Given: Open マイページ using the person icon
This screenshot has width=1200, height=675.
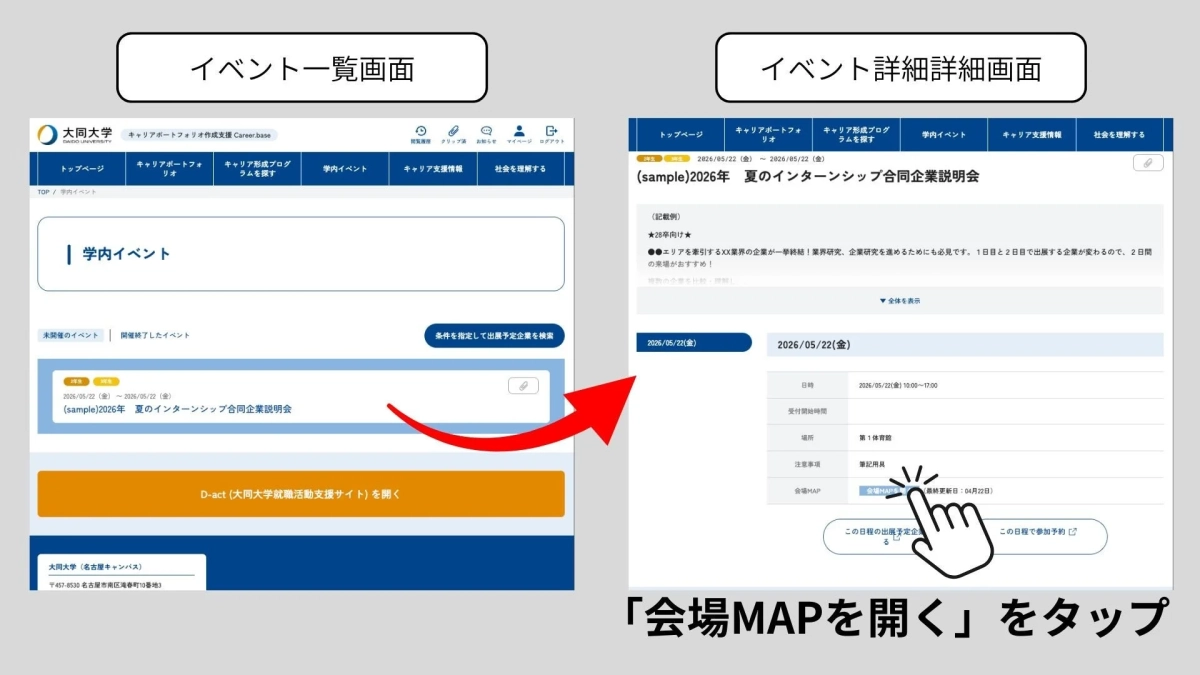Looking at the screenshot, I should [520, 131].
